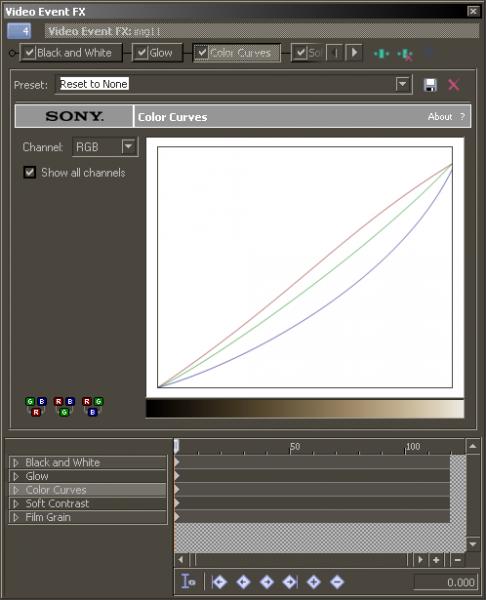Delete the preset with the red X icon
This screenshot has width=486, height=600.
pos(454,85)
